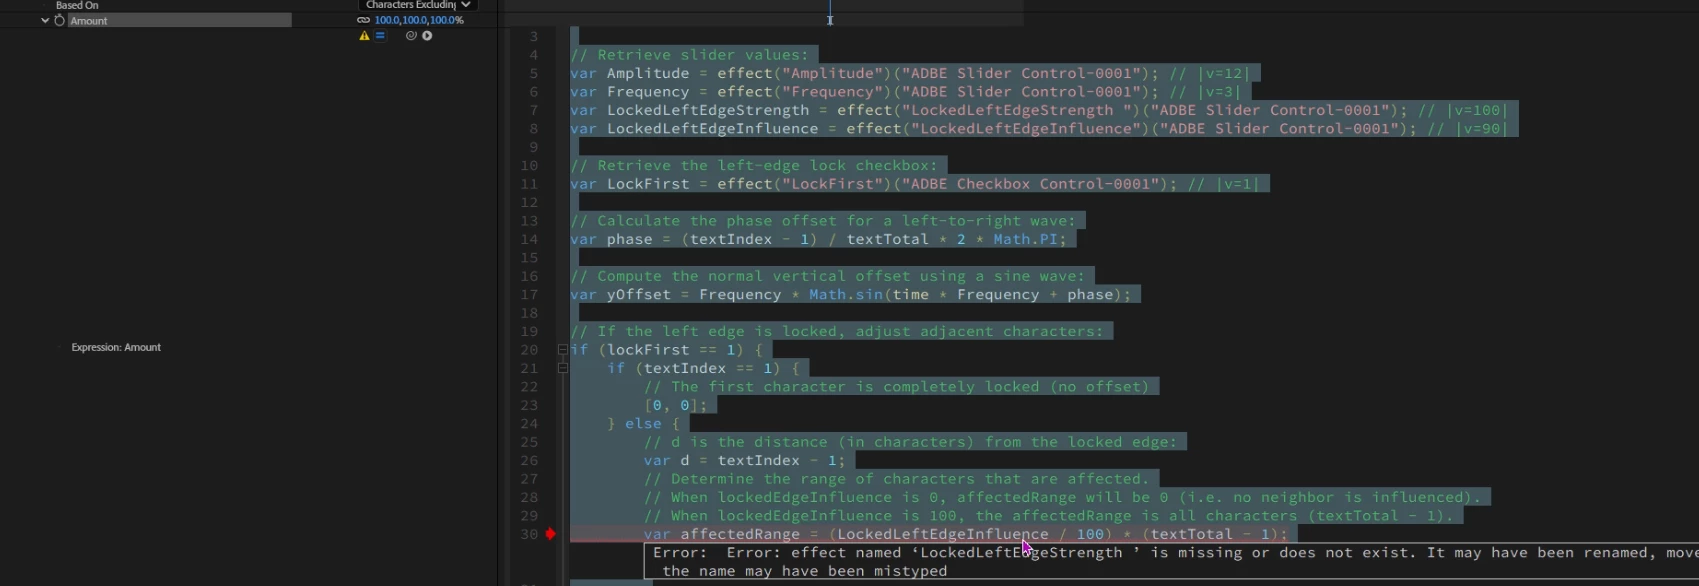The image size is (1699, 586).
Task: Click the error tooltip about LockedLeftEdgeStrength
Action: tap(1171, 562)
